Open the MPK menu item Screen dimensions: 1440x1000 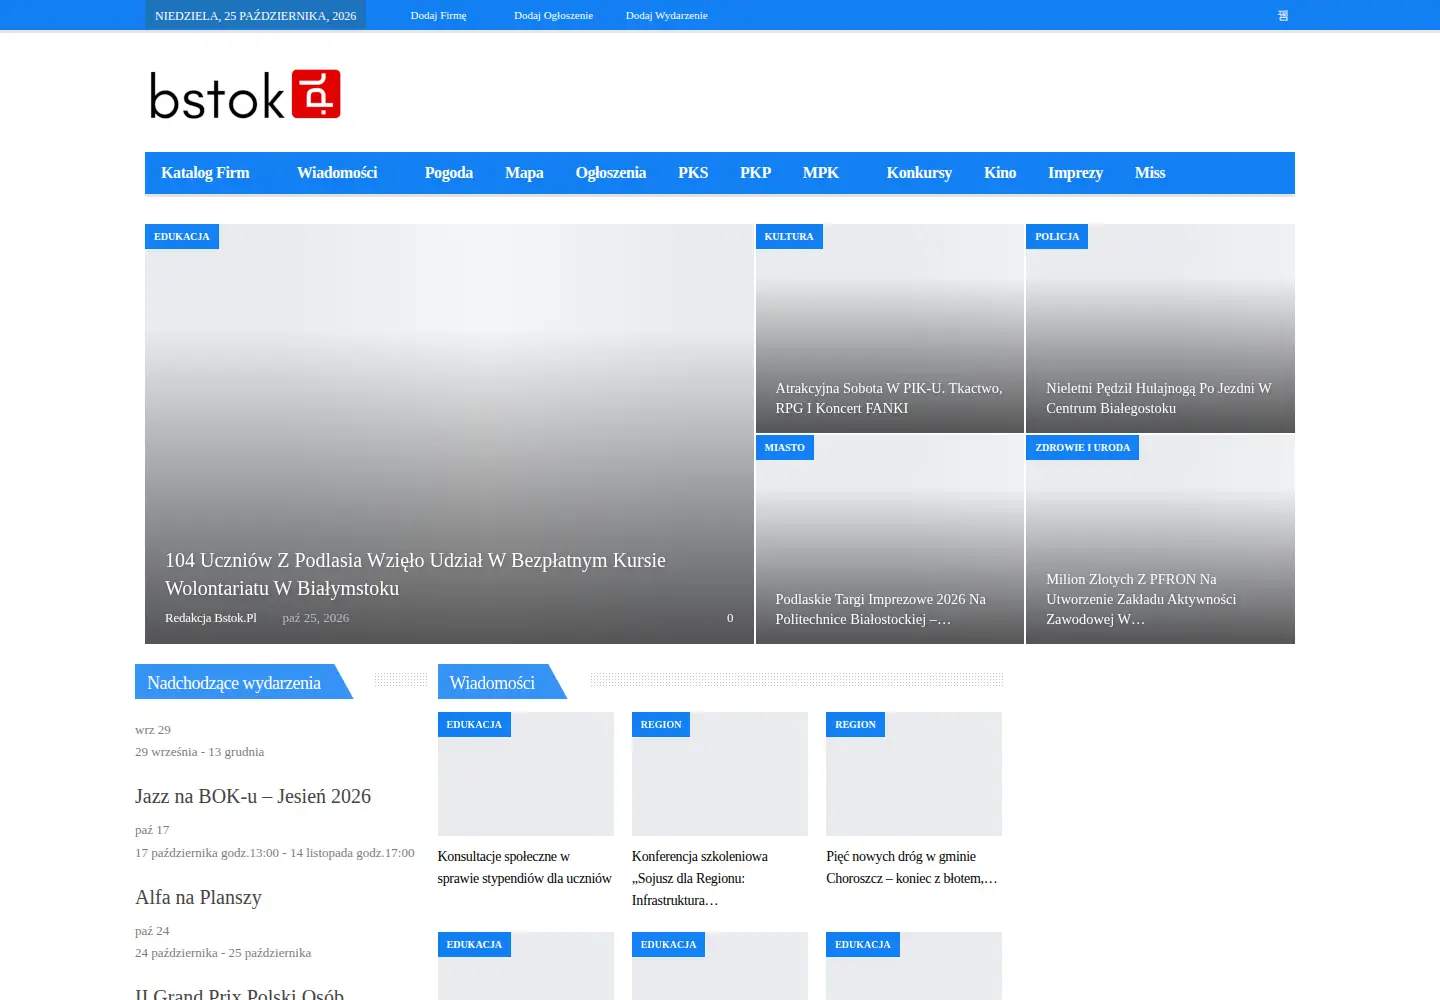click(x=821, y=173)
